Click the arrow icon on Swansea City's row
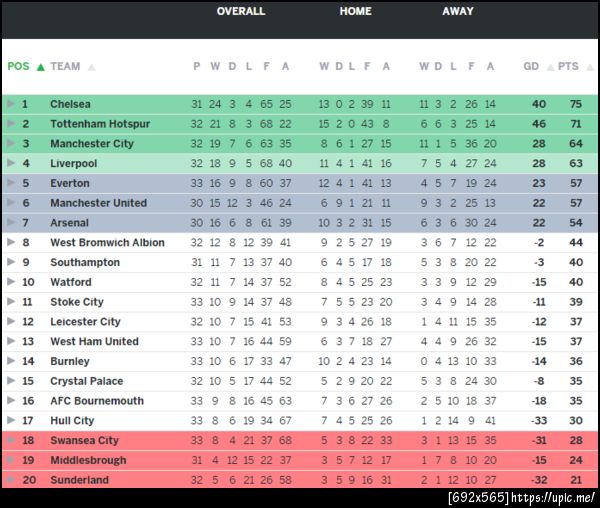Viewport: 600px width, 508px height. pos(11,440)
